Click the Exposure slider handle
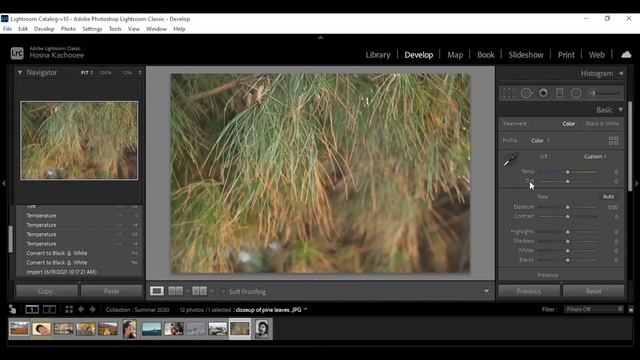 (567, 207)
